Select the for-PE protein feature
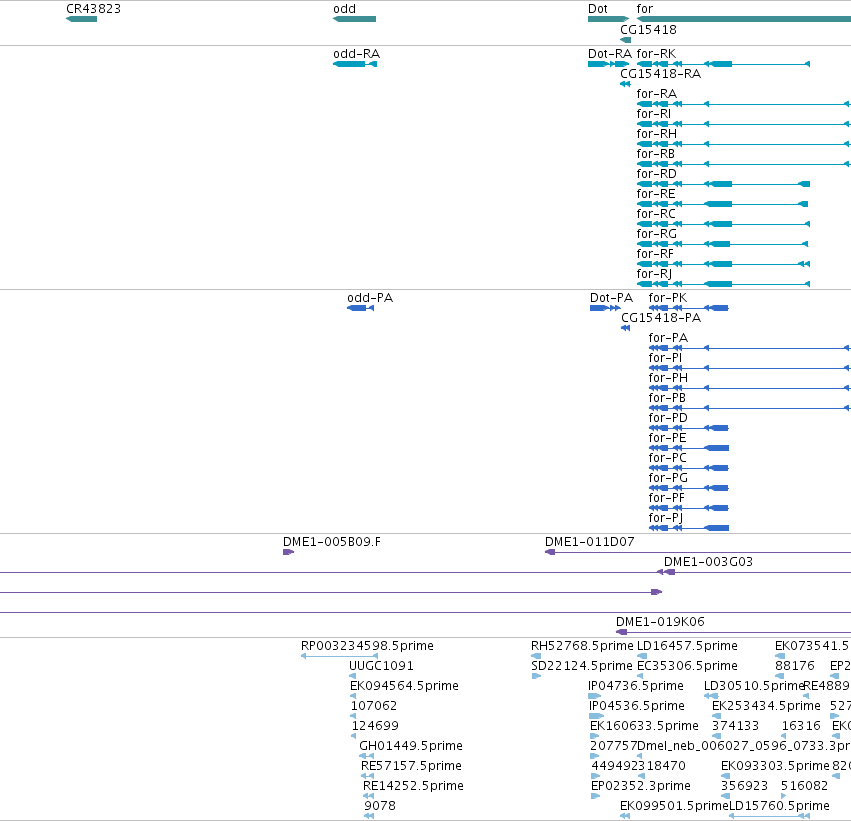 (689, 448)
